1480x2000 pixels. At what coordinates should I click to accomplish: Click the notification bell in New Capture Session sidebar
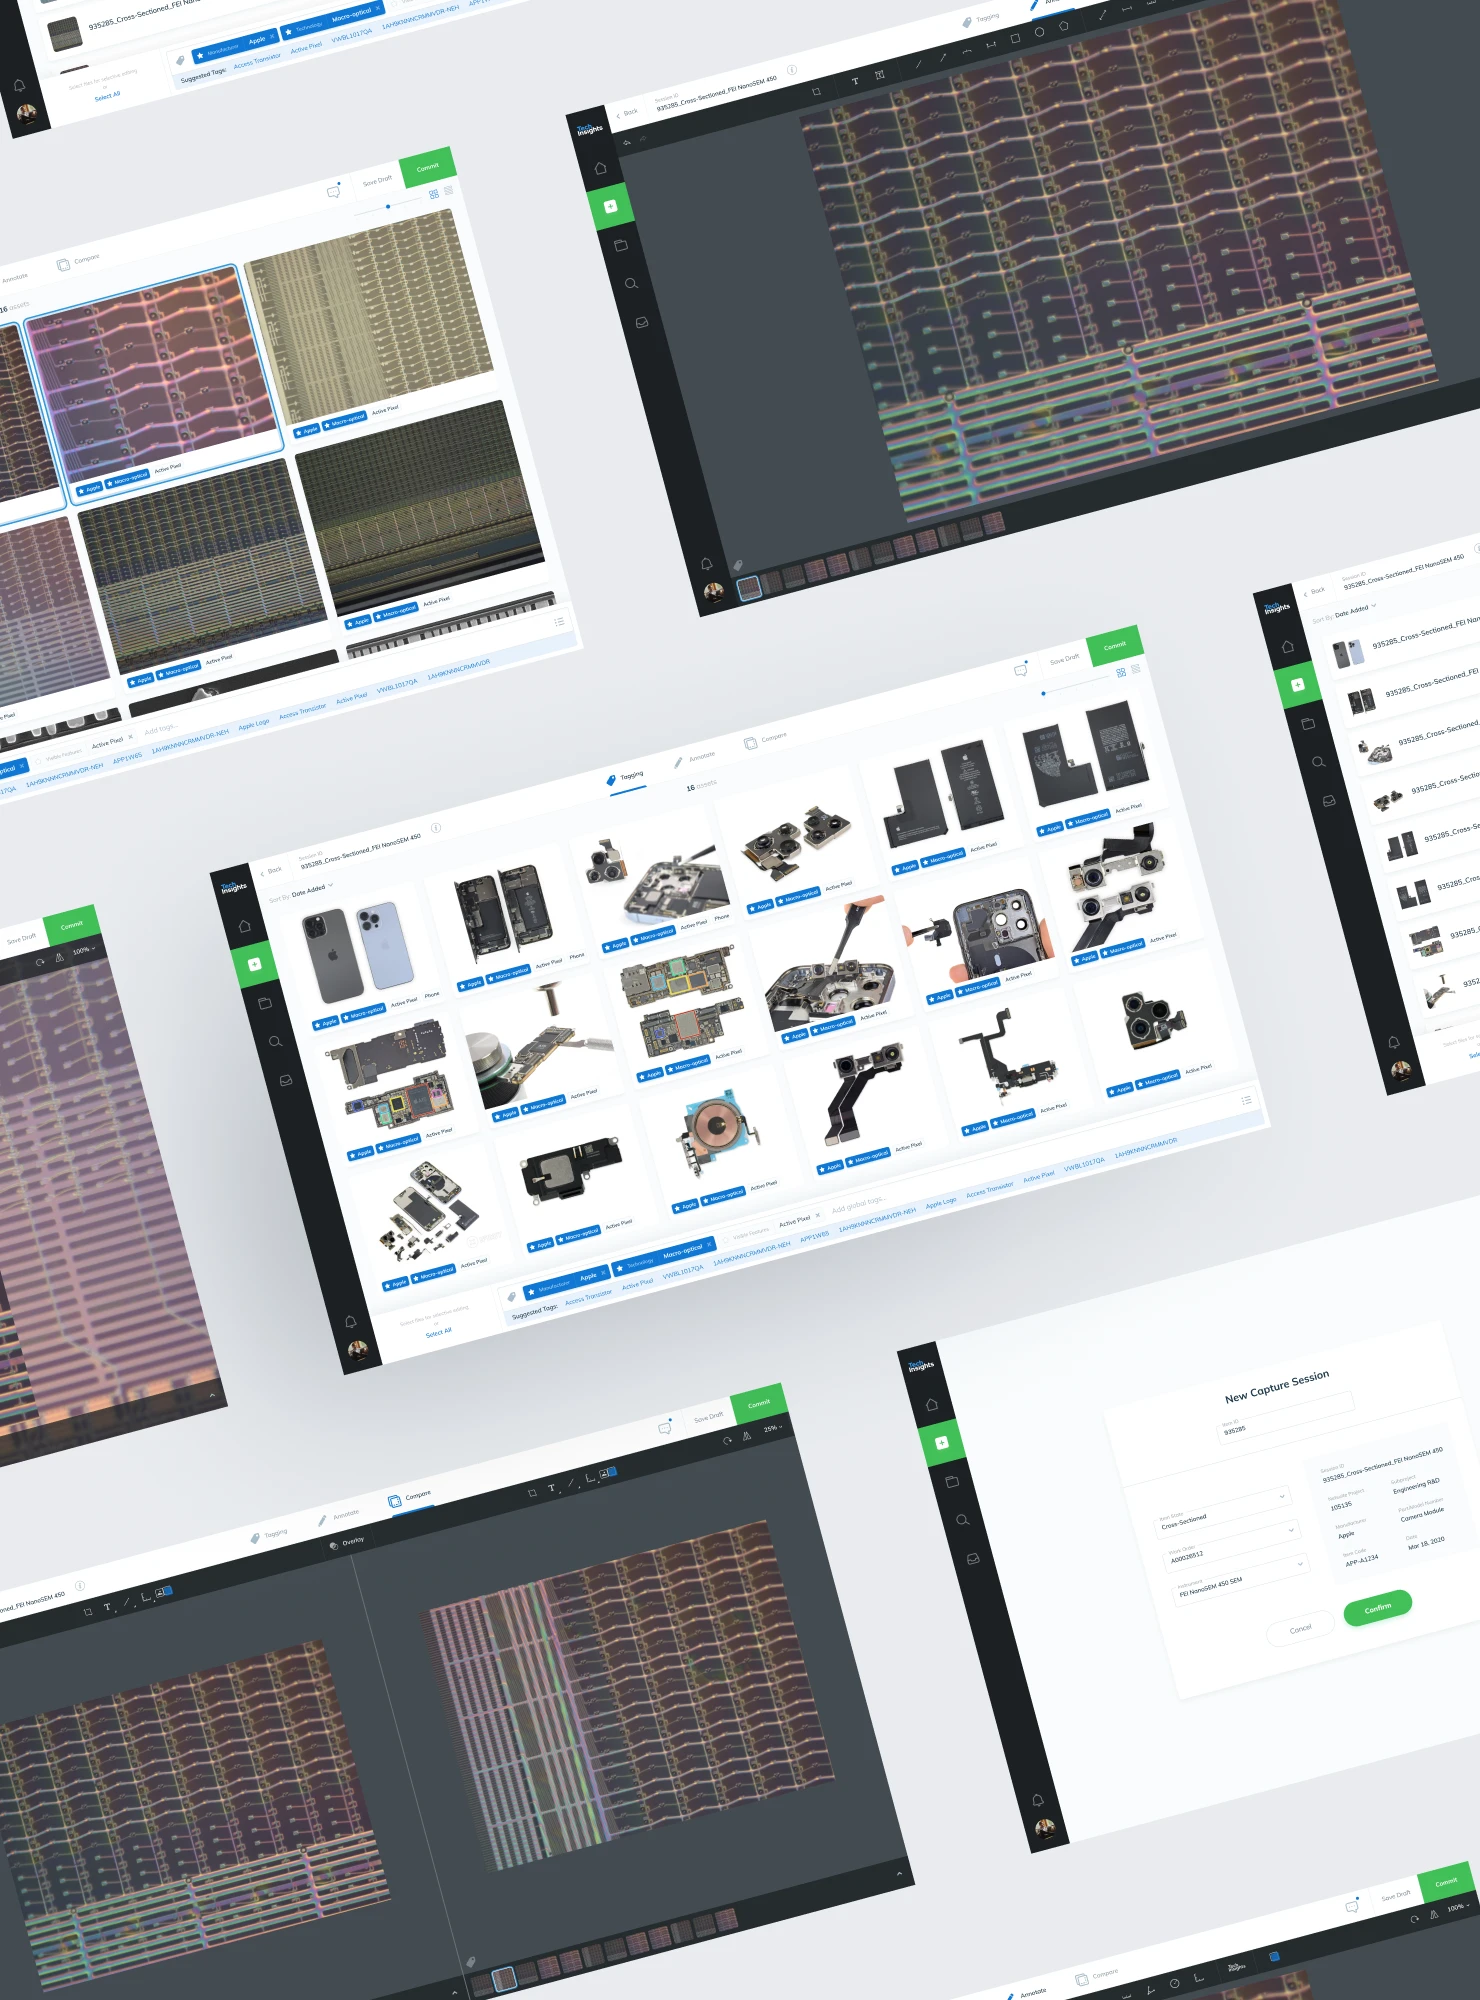point(1037,1800)
